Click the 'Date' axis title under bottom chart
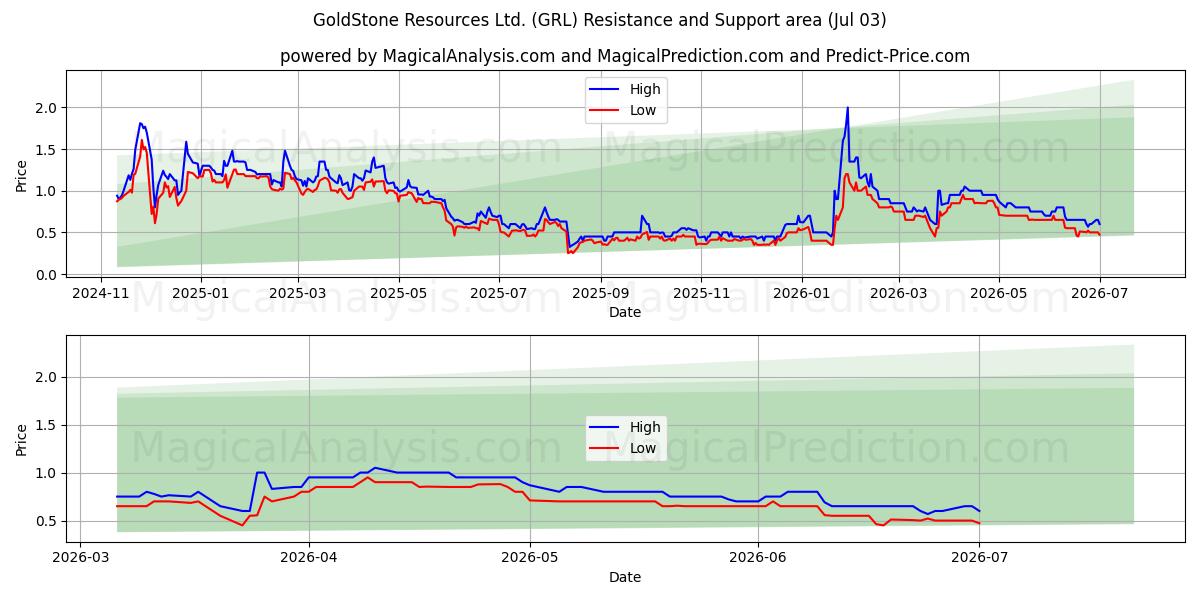1200x600 pixels. [x=625, y=577]
